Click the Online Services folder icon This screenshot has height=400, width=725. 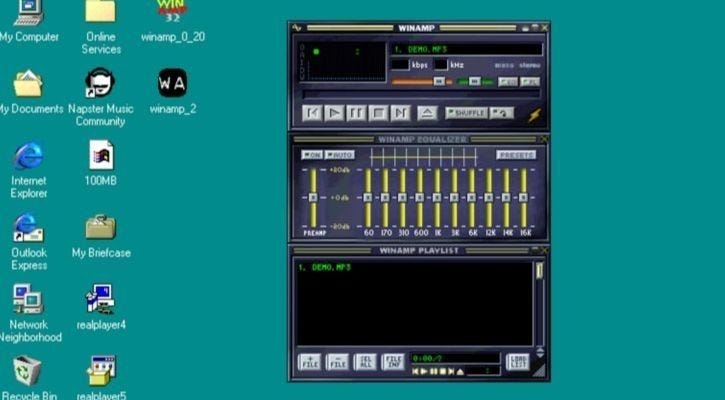tap(100, 12)
